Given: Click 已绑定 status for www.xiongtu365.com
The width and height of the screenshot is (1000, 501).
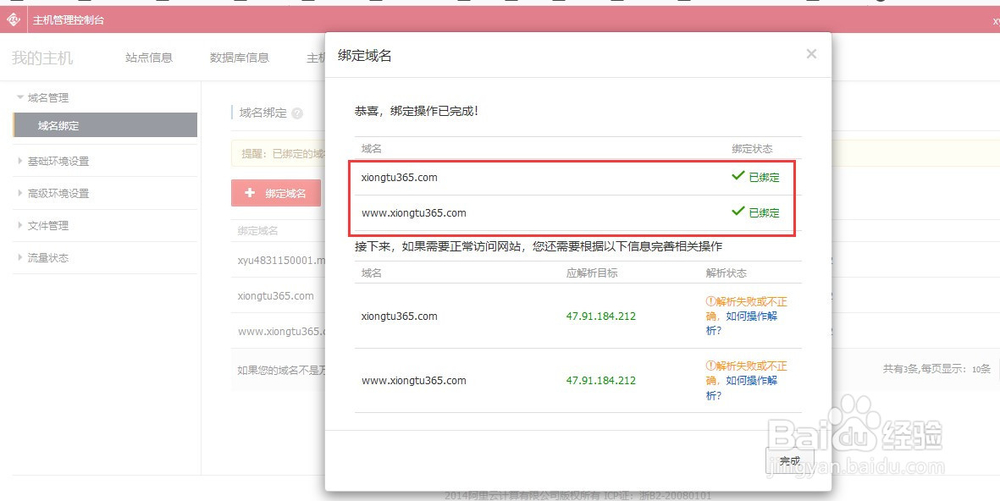Looking at the screenshot, I should point(756,212).
